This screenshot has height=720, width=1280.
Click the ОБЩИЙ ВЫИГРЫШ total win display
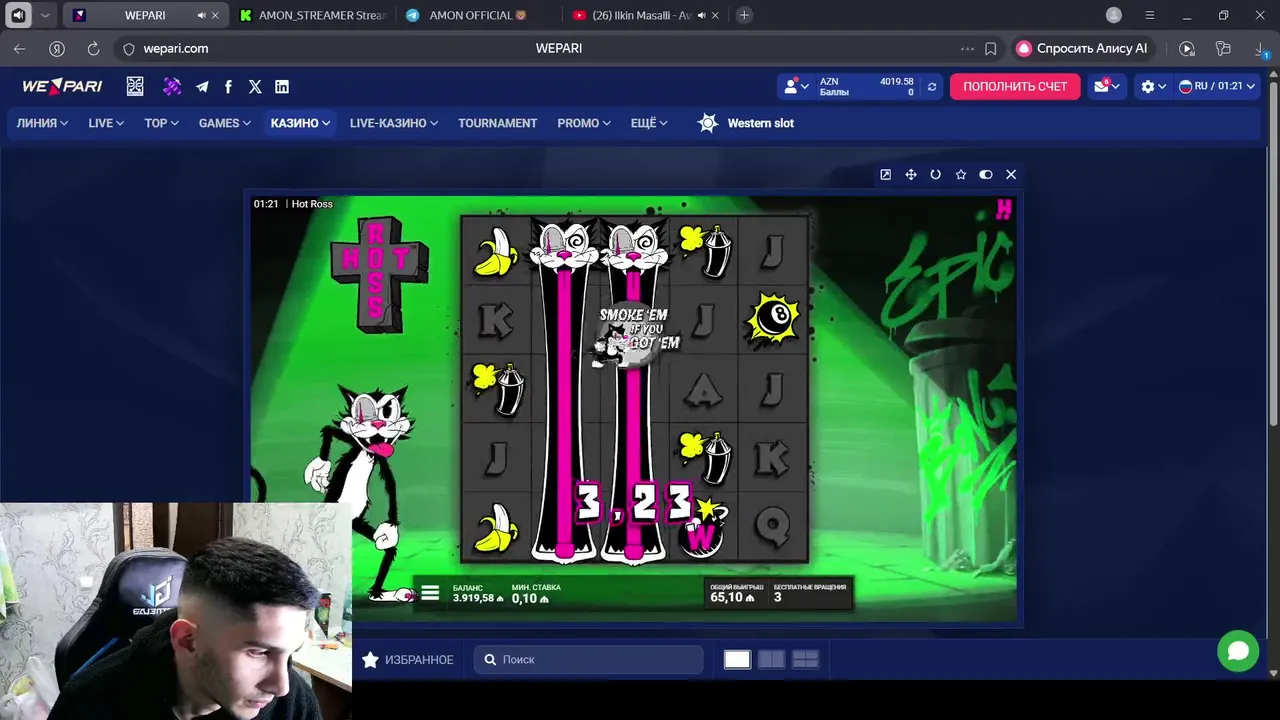click(x=737, y=593)
